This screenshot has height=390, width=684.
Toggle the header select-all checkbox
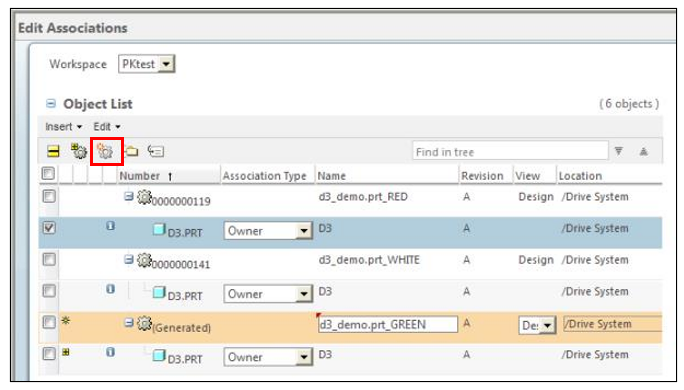pos(48,174)
